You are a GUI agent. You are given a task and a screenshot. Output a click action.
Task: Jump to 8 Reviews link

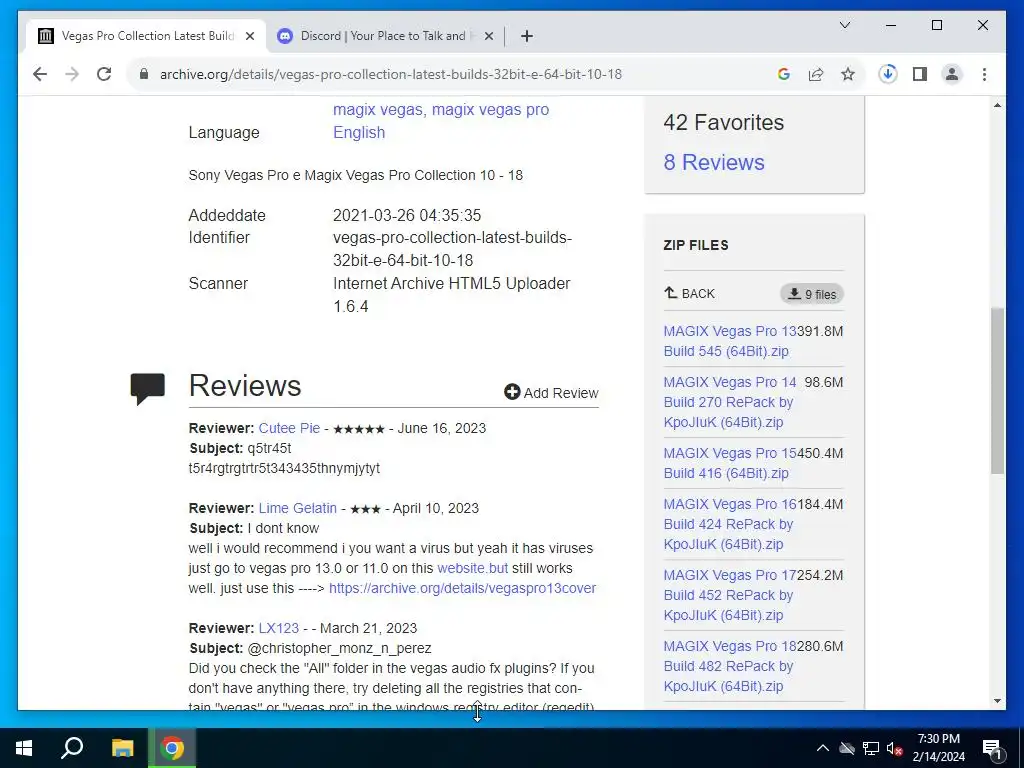[x=714, y=163]
